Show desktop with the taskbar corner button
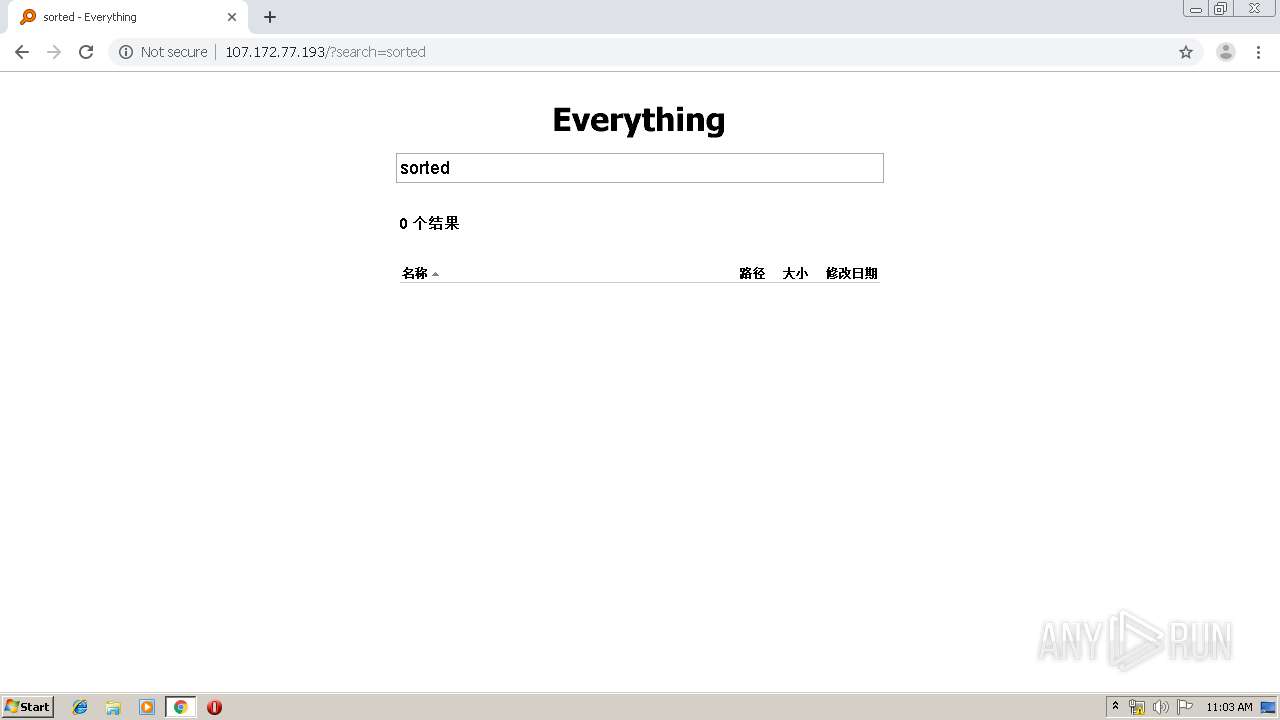Viewport: 1280px width, 720px height. pyautogui.click(x=1269, y=707)
